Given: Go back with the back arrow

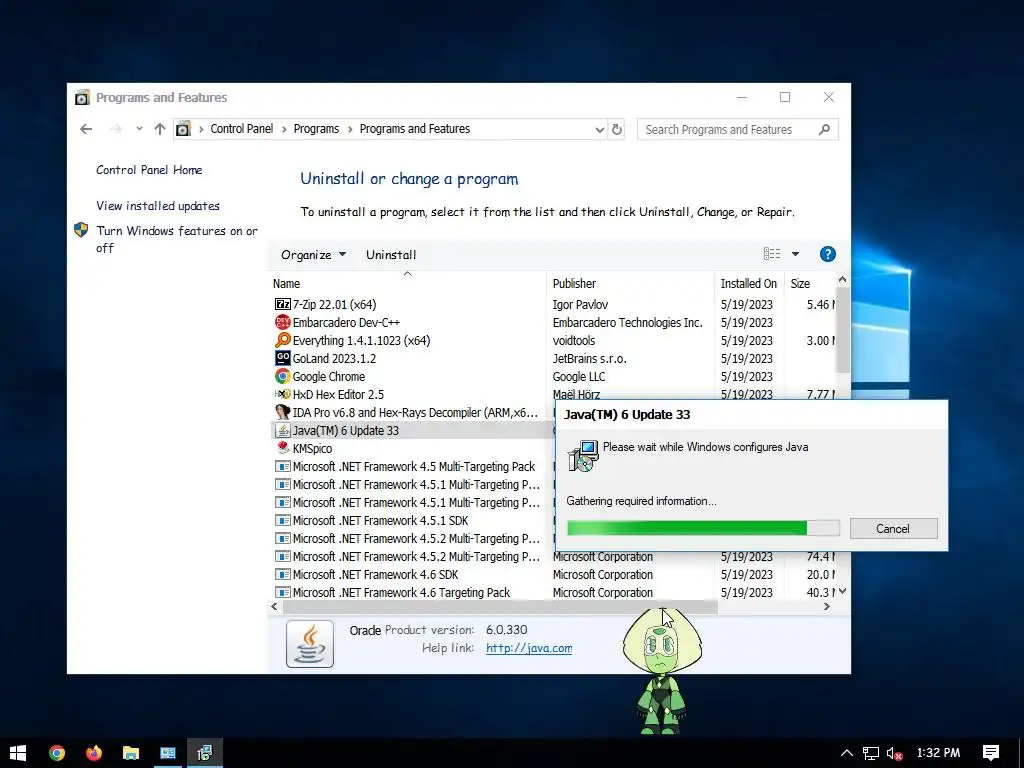Looking at the screenshot, I should (x=86, y=129).
